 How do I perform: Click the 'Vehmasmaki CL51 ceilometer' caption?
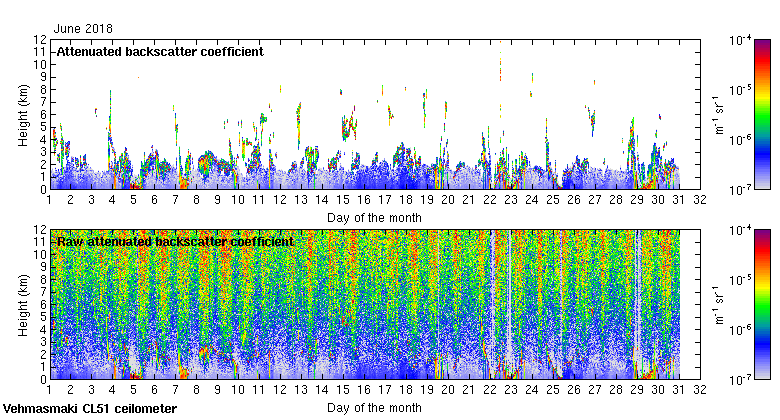coord(90,409)
